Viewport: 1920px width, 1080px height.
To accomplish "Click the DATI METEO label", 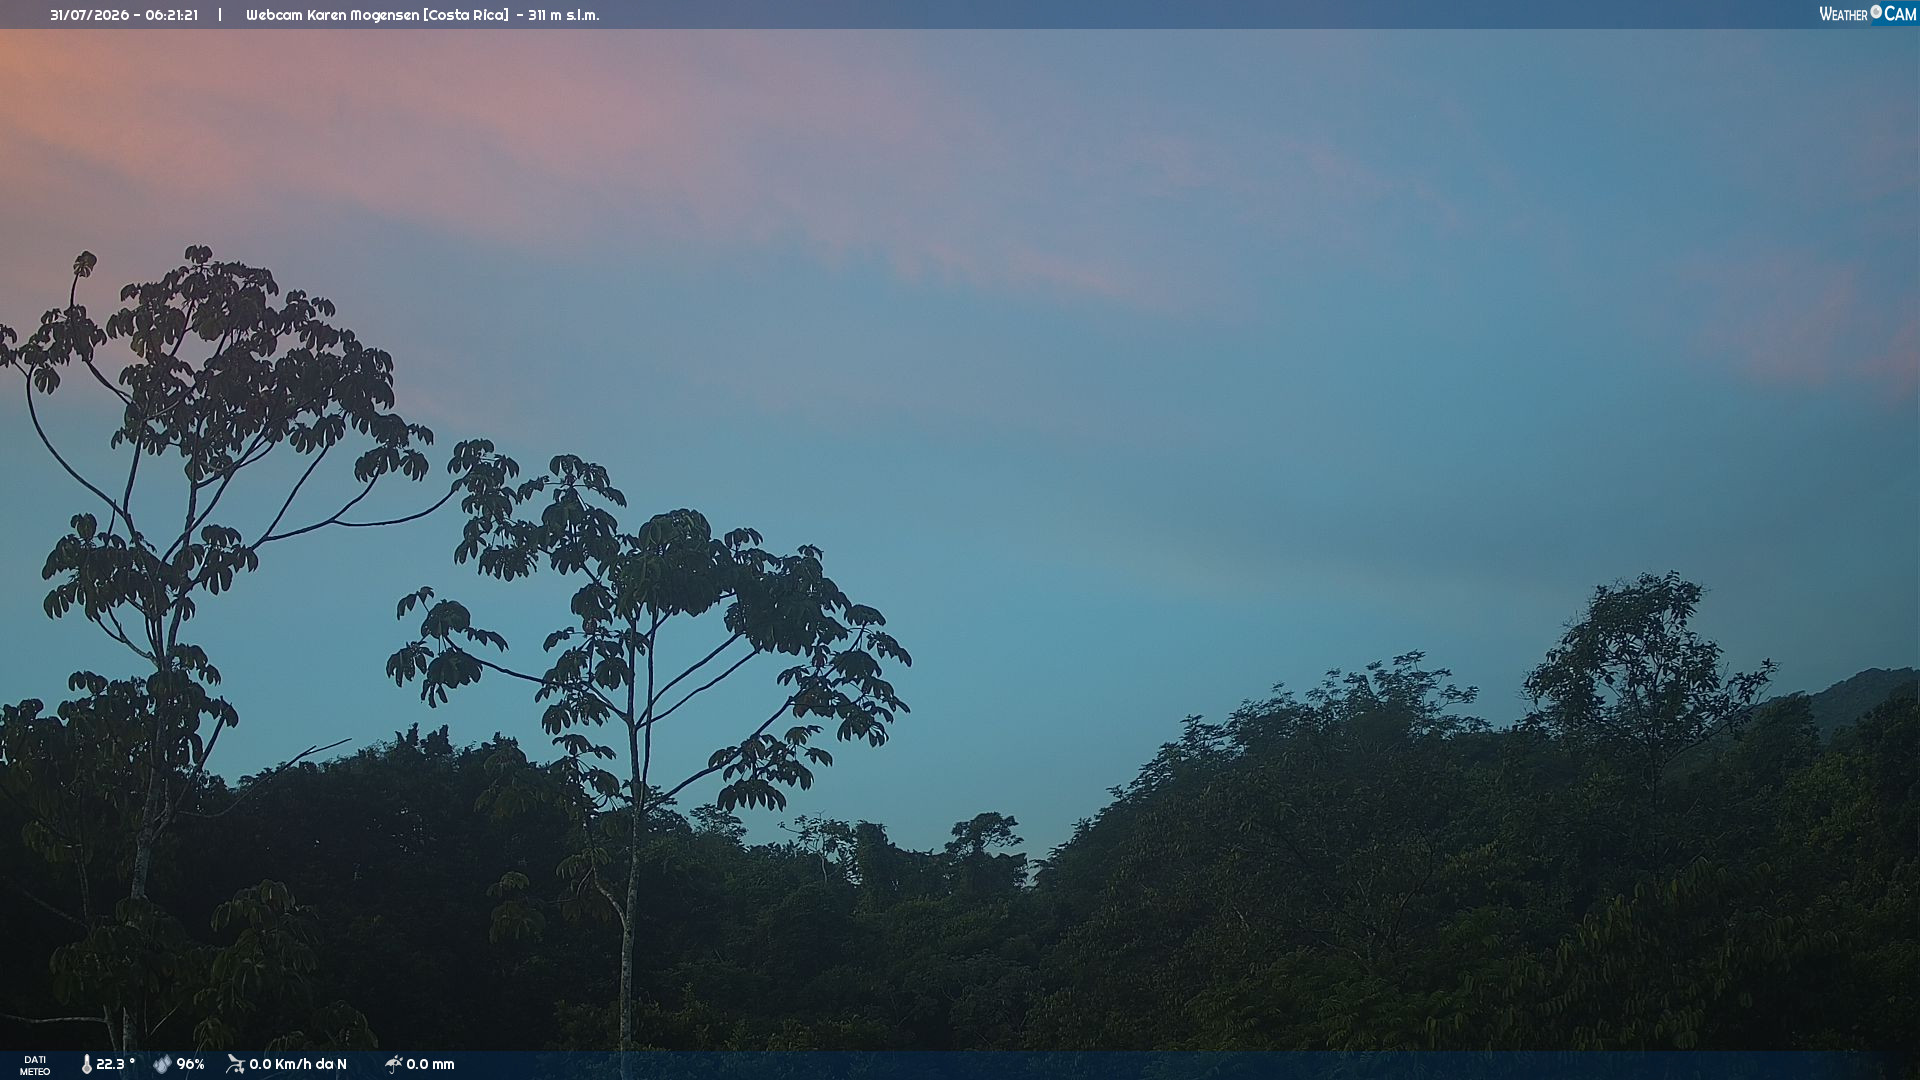I will pyautogui.click(x=35, y=1065).
